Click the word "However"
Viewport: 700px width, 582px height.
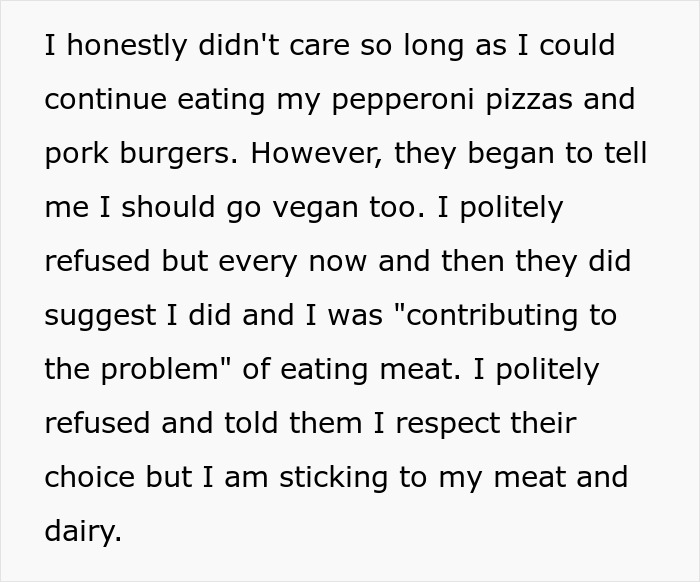click(316, 155)
